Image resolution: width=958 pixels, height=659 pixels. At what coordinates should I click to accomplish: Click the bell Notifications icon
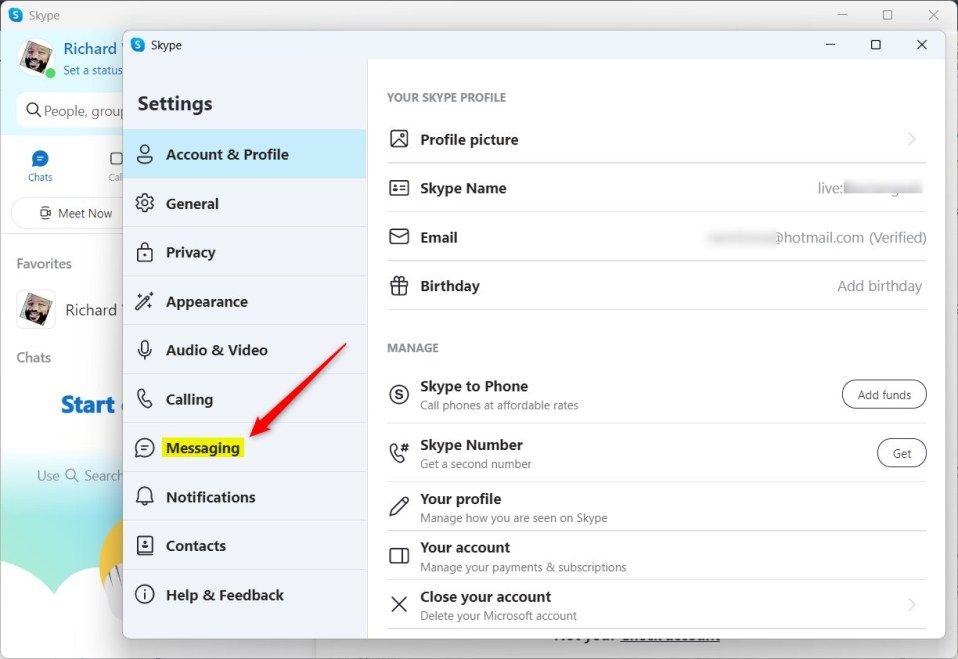pyautogui.click(x=145, y=496)
